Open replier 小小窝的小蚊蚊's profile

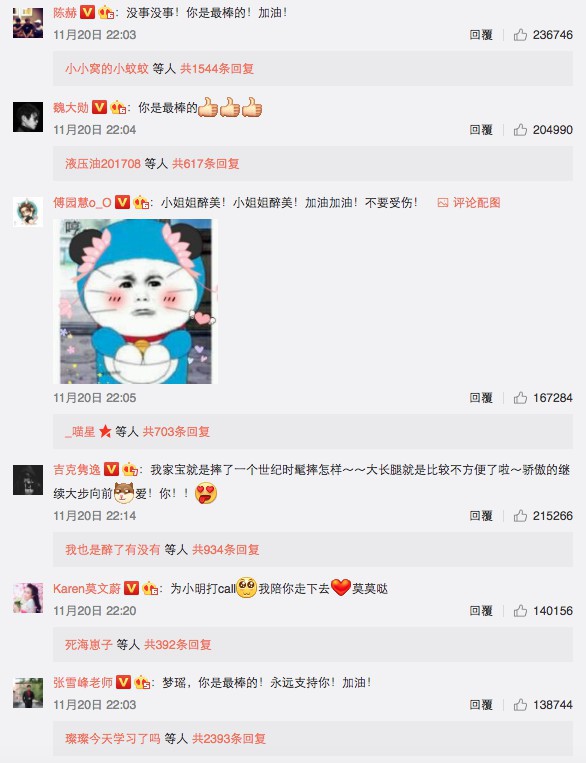(x=107, y=69)
